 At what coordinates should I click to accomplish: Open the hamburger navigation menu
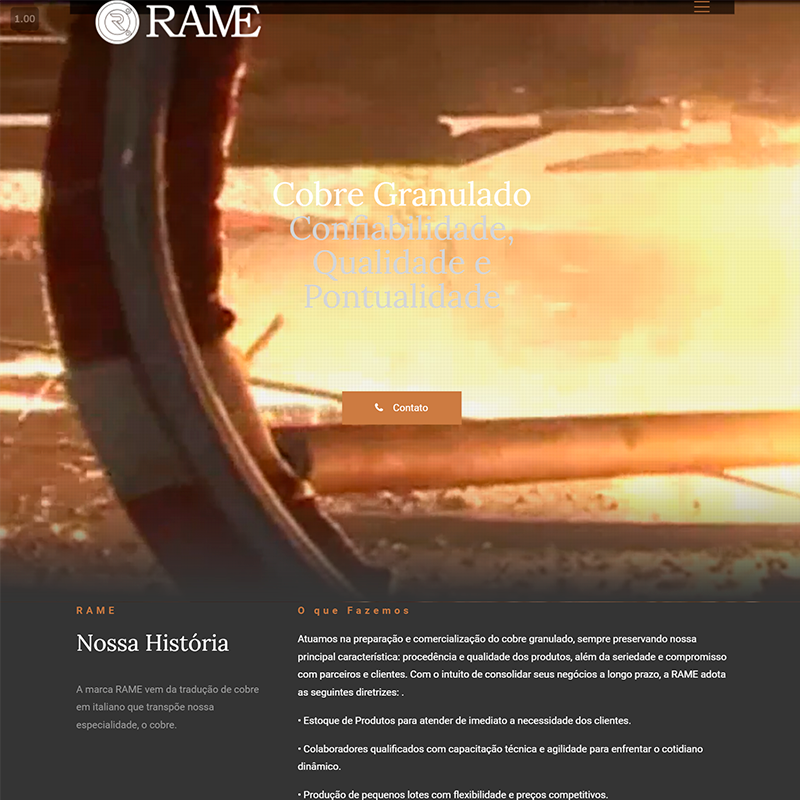(x=702, y=7)
